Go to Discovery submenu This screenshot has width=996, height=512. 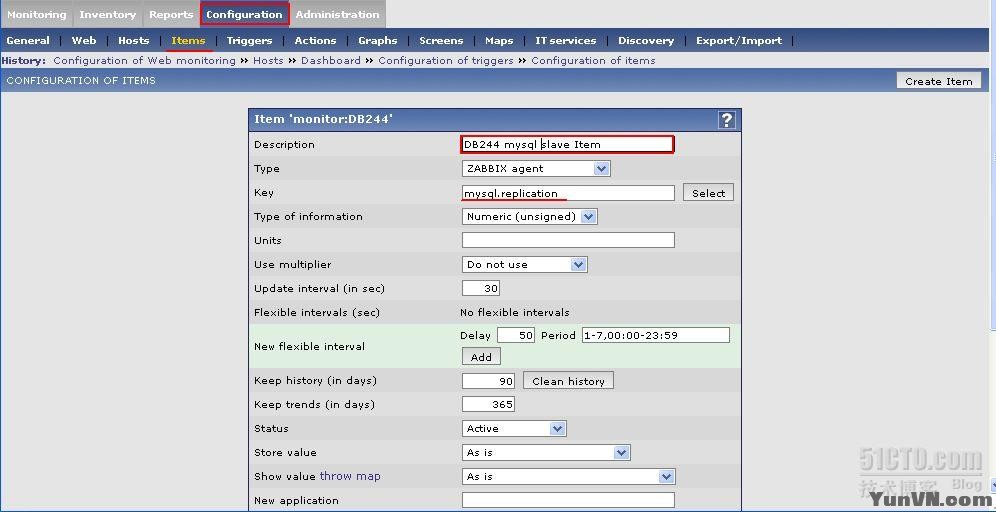point(646,41)
